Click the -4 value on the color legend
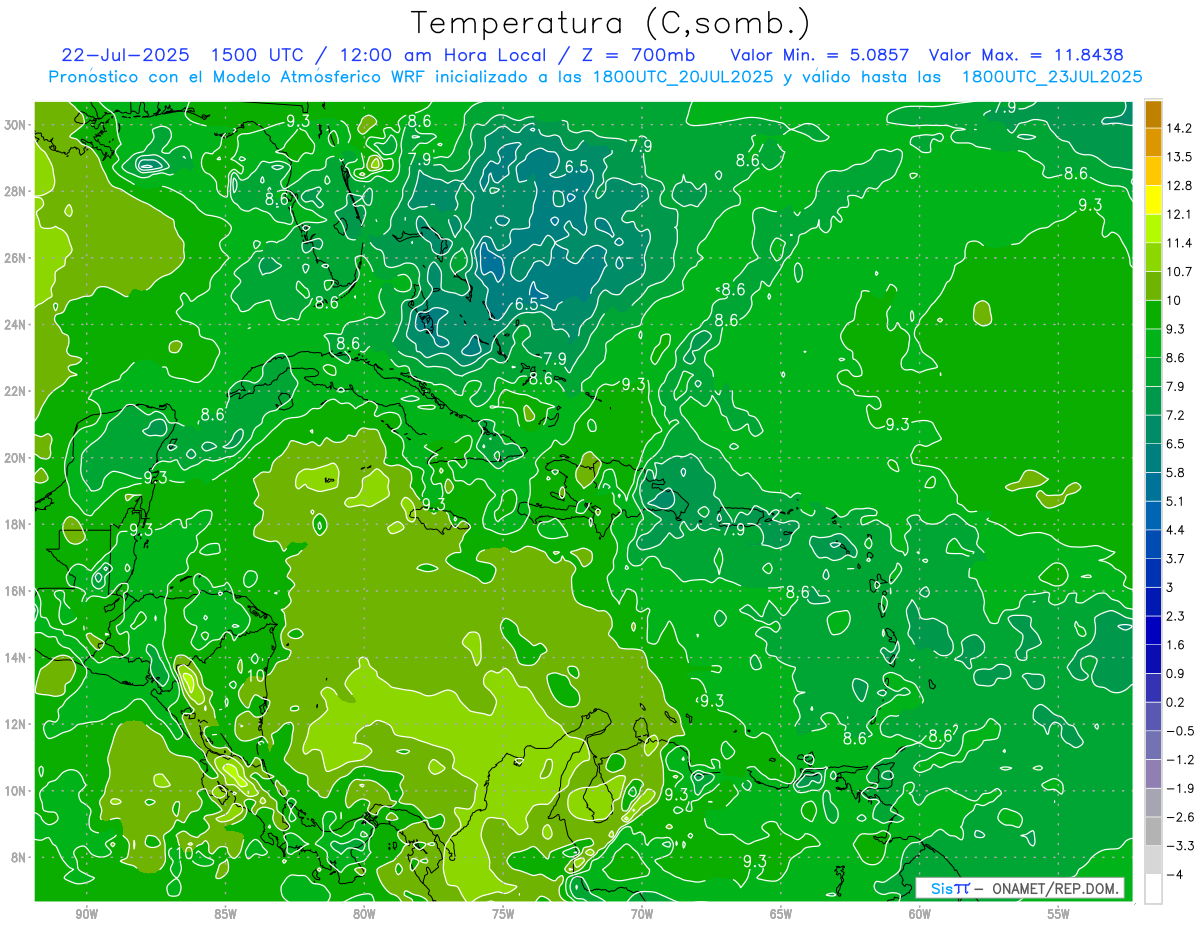1200x927 pixels. (x=1175, y=875)
